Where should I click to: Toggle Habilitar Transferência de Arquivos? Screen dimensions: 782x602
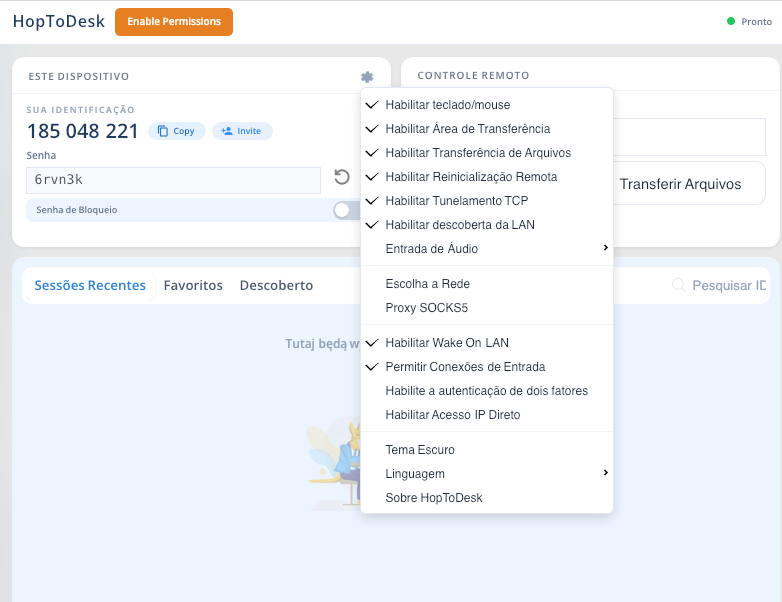[x=487, y=153]
